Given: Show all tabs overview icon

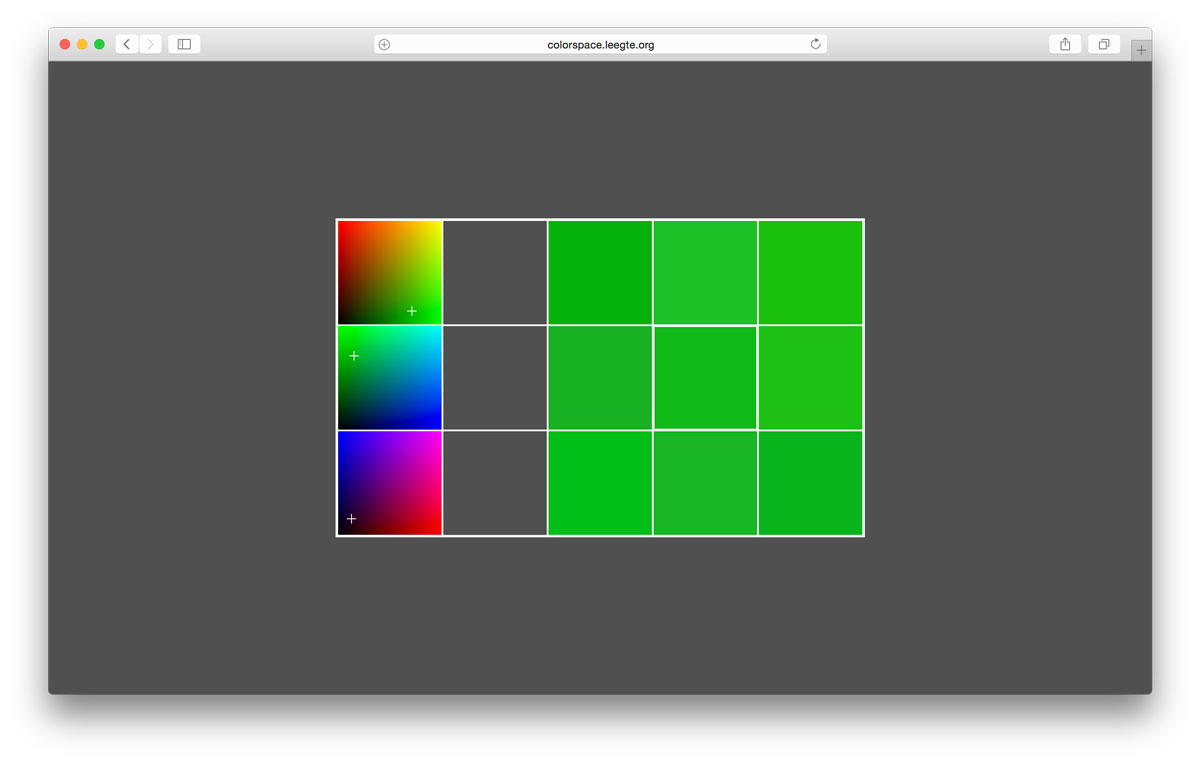Looking at the screenshot, I should (x=1104, y=44).
